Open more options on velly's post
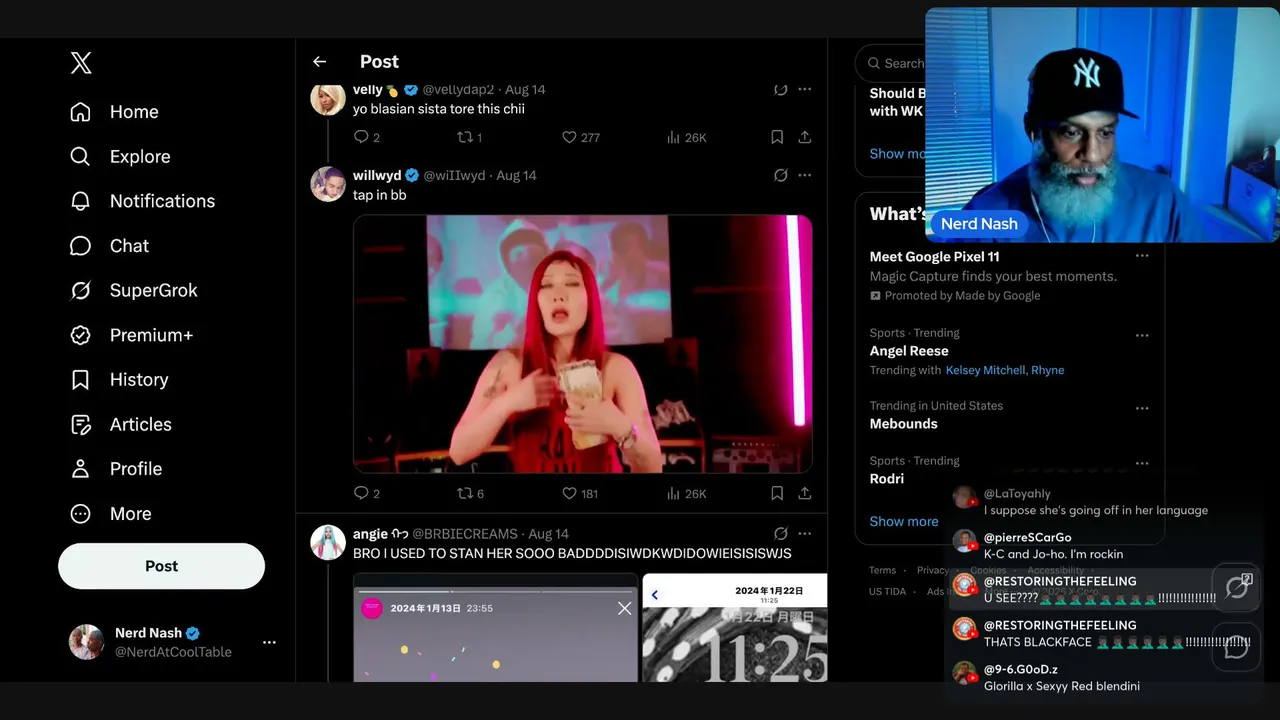The height and width of the screenshot is (720, 1280). coord(804,89)
